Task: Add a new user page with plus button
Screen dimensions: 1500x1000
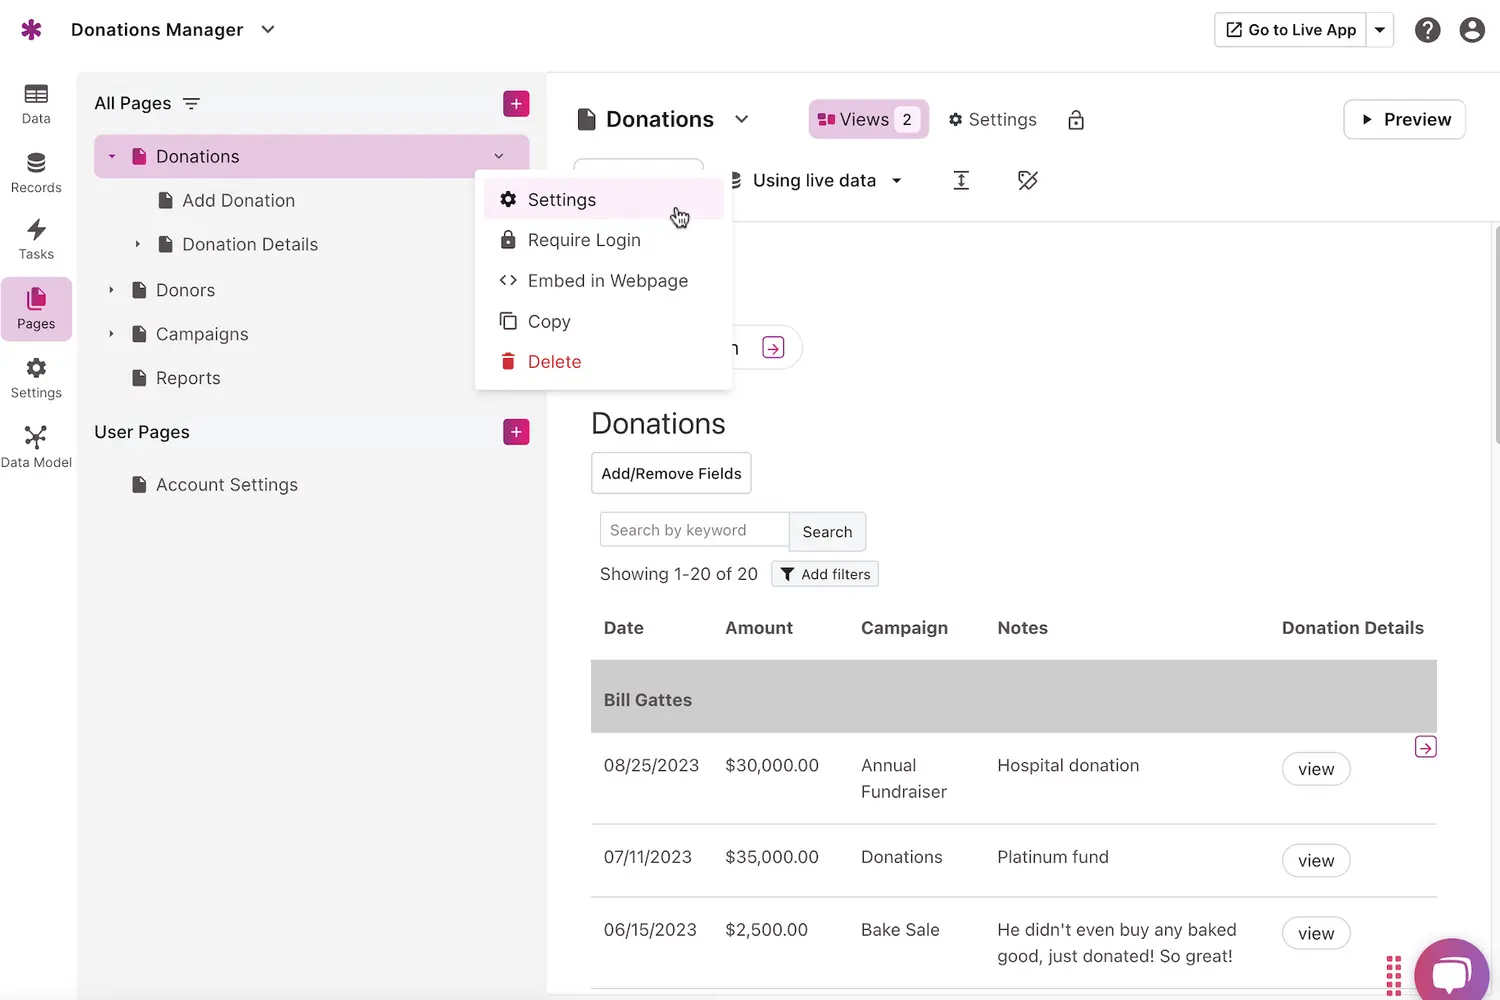Action: point(516,432)
